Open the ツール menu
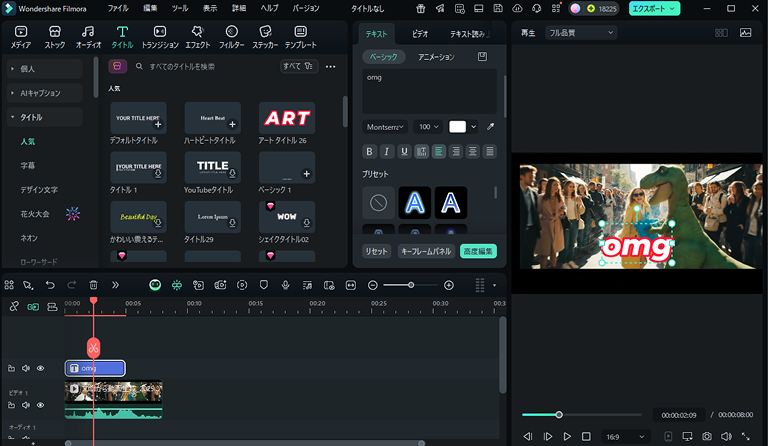 pyautogui.click(x=180, y=8)
